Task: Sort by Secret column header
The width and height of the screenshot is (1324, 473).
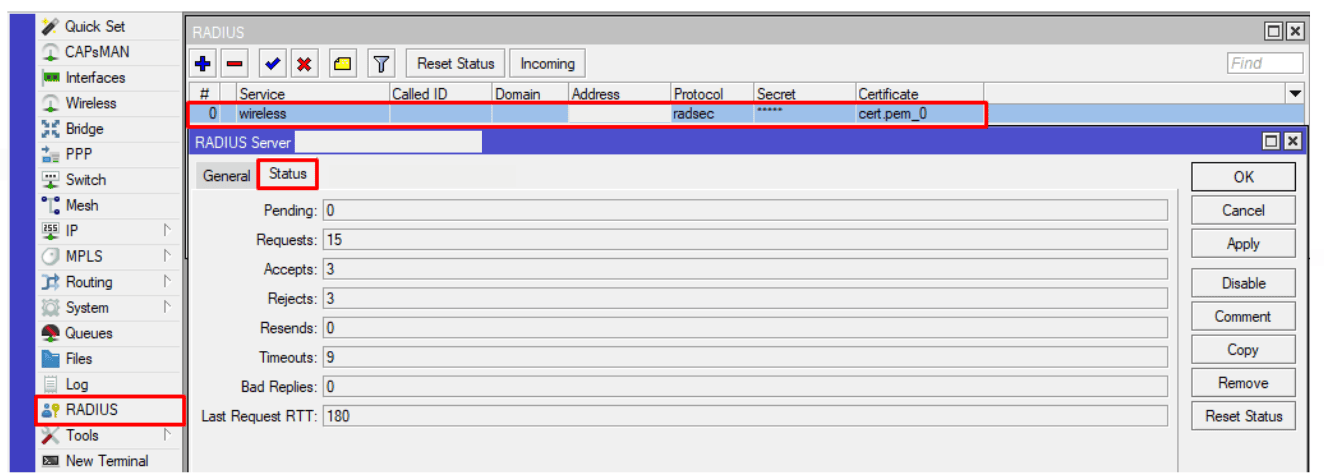Action: point(804,94)
